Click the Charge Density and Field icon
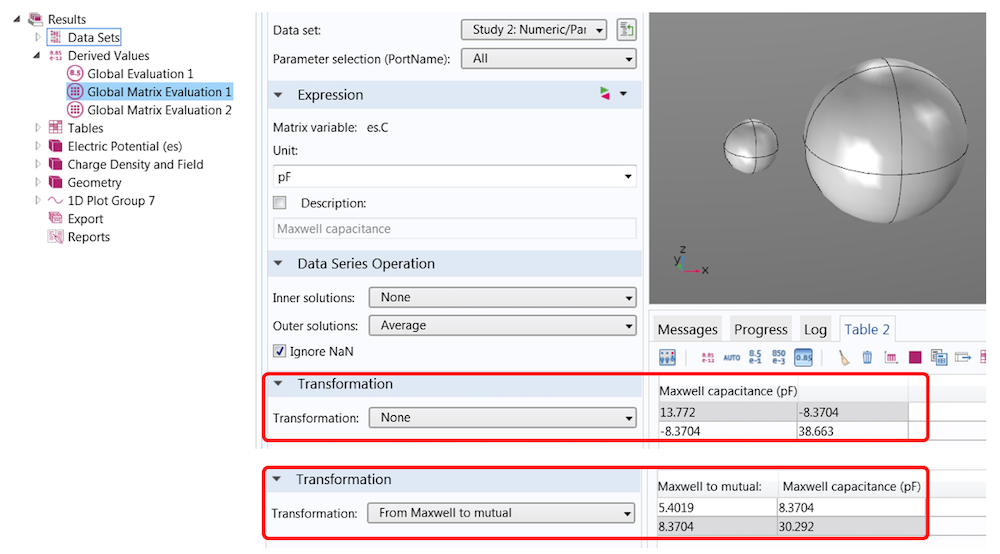 [x=55, y=164]
